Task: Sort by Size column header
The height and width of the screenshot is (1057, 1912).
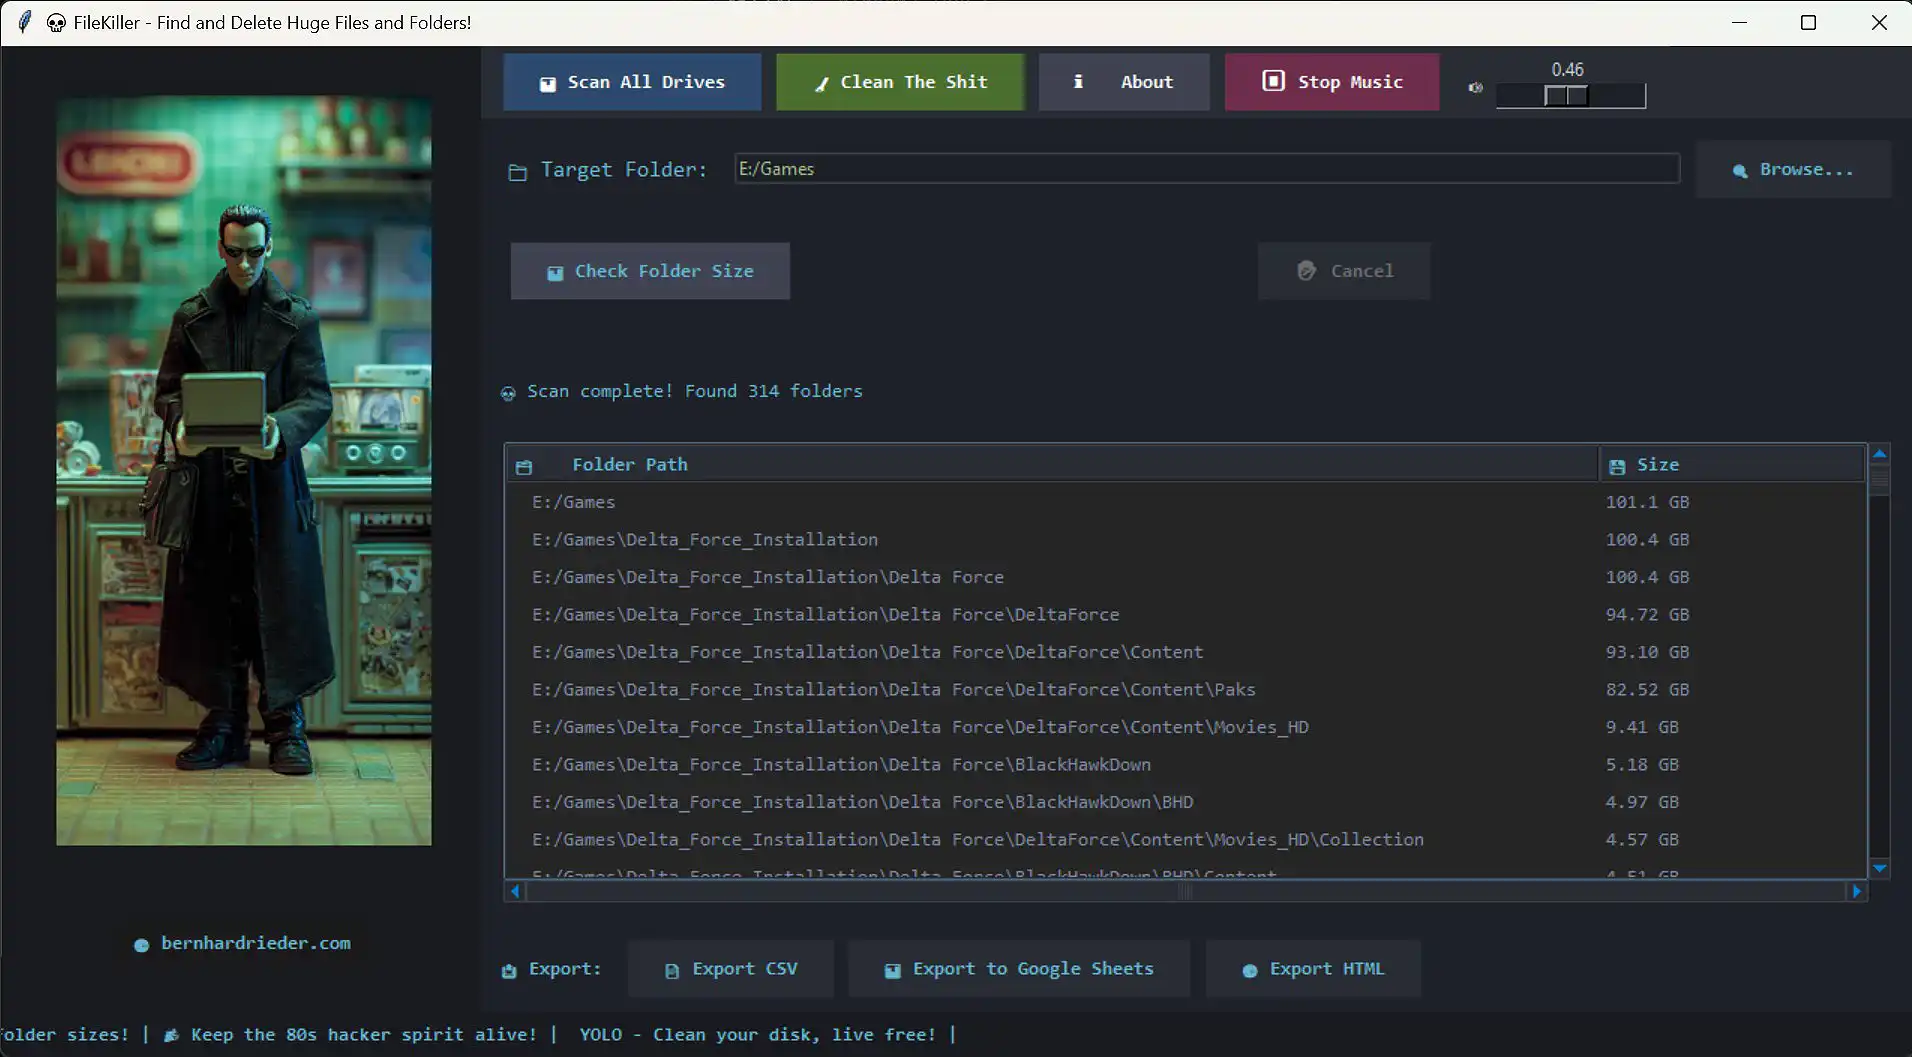Action: [x=1732, y=464]
